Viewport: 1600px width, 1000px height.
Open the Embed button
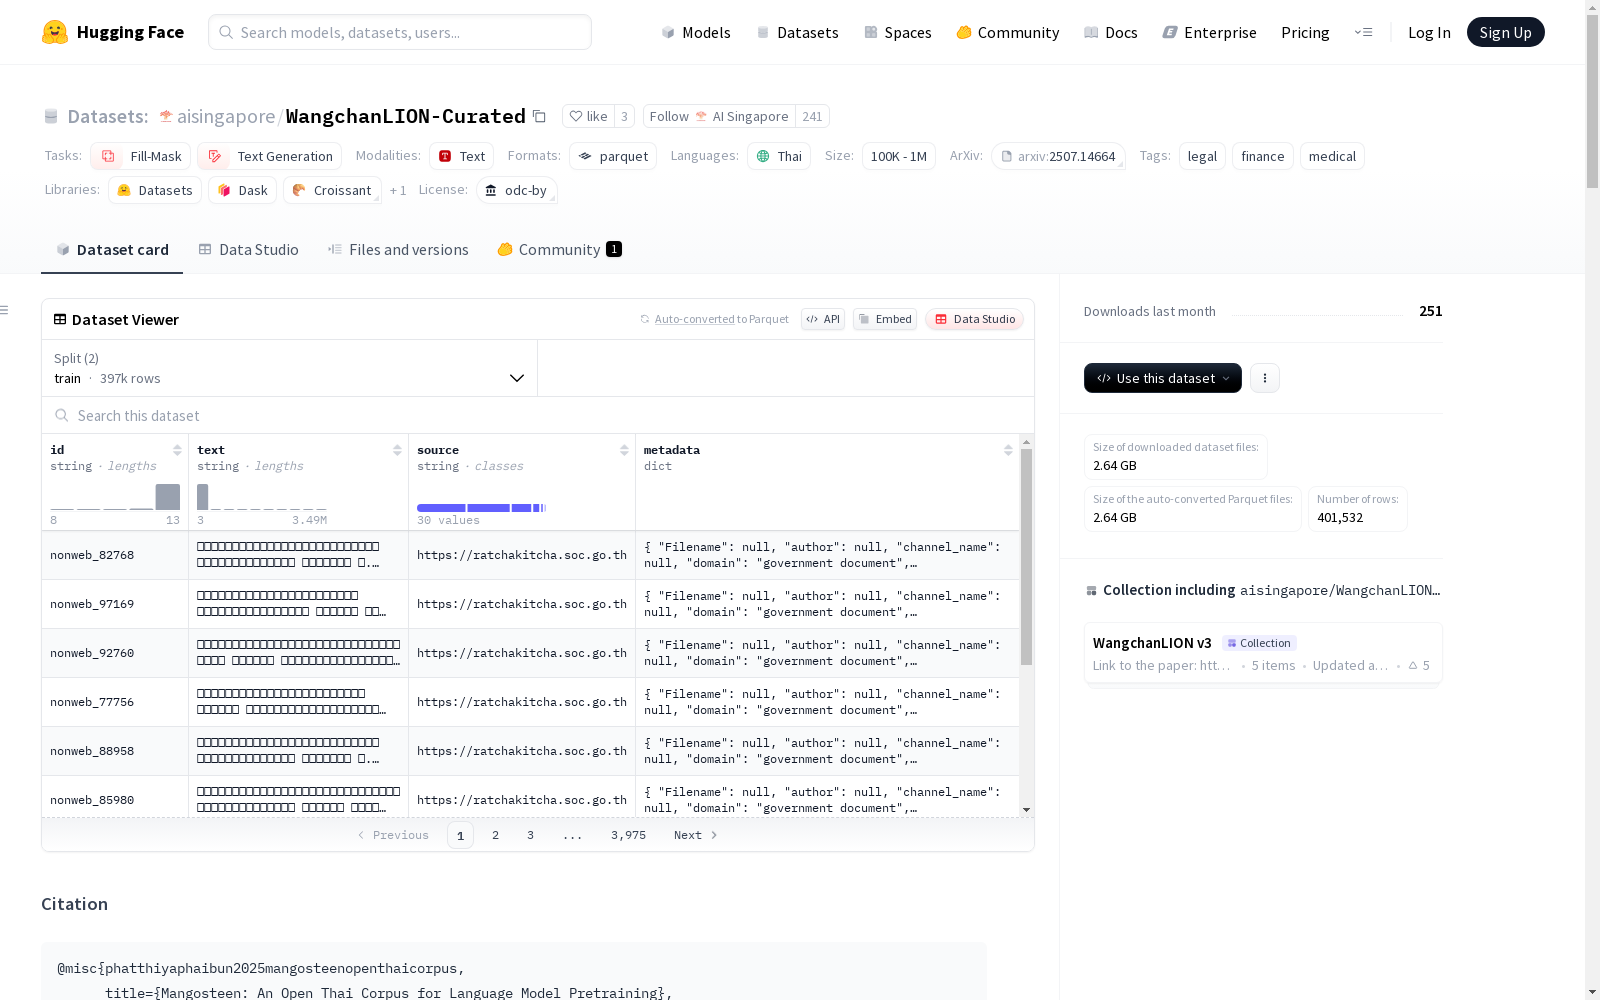885,319
